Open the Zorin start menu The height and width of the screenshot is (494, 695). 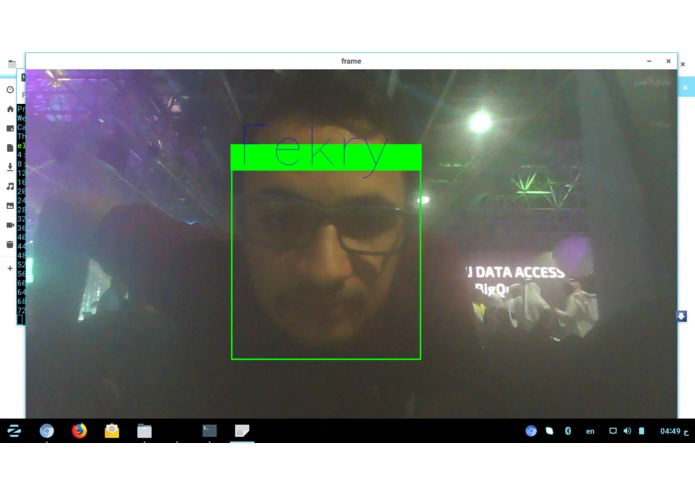(14, 431)
